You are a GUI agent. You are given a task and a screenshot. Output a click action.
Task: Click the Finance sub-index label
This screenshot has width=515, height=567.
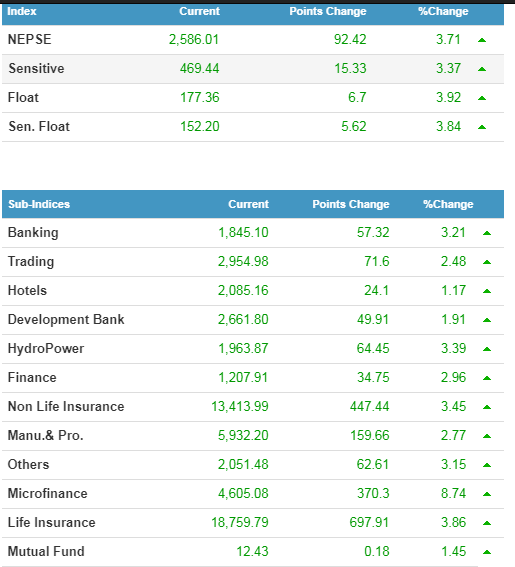pos(32,378)
